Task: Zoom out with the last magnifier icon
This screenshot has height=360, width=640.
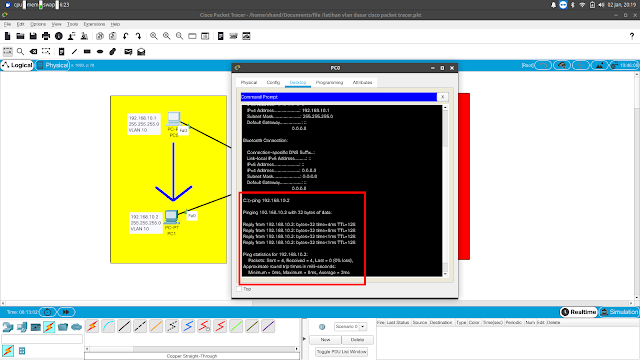Action: point(179,36)
